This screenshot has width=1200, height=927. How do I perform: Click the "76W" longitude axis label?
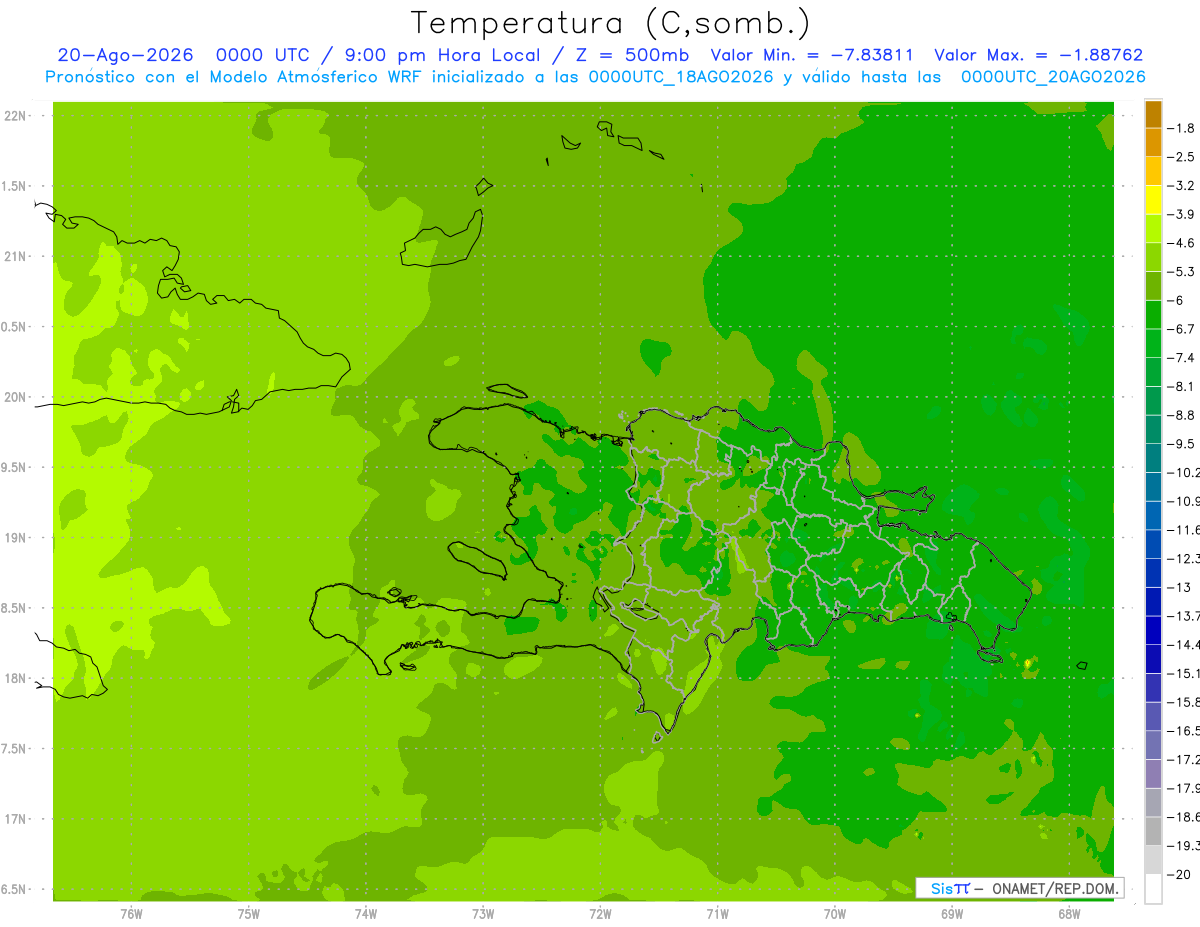tap(131, 913)
